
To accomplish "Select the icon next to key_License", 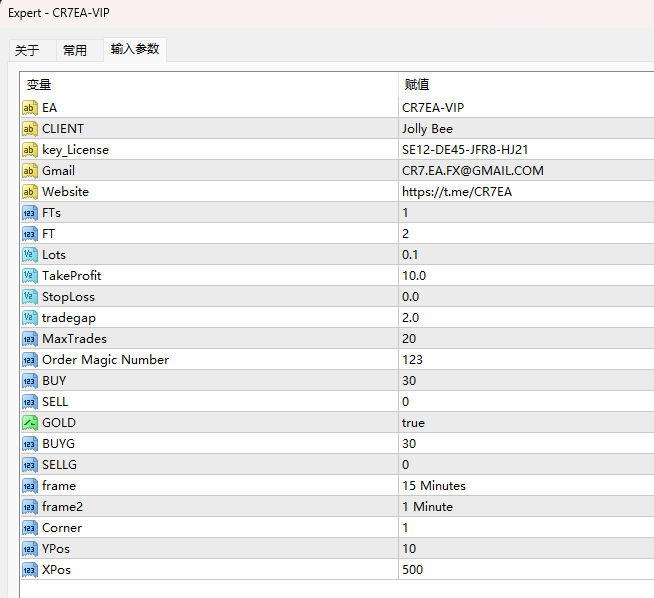I will tap(30, 150).
